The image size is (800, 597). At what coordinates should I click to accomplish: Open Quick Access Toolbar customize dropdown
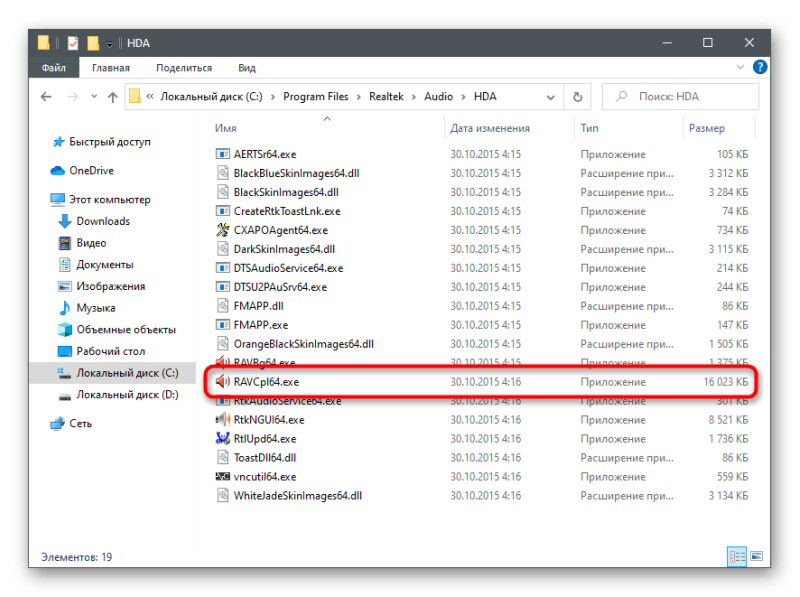(109, 44)
